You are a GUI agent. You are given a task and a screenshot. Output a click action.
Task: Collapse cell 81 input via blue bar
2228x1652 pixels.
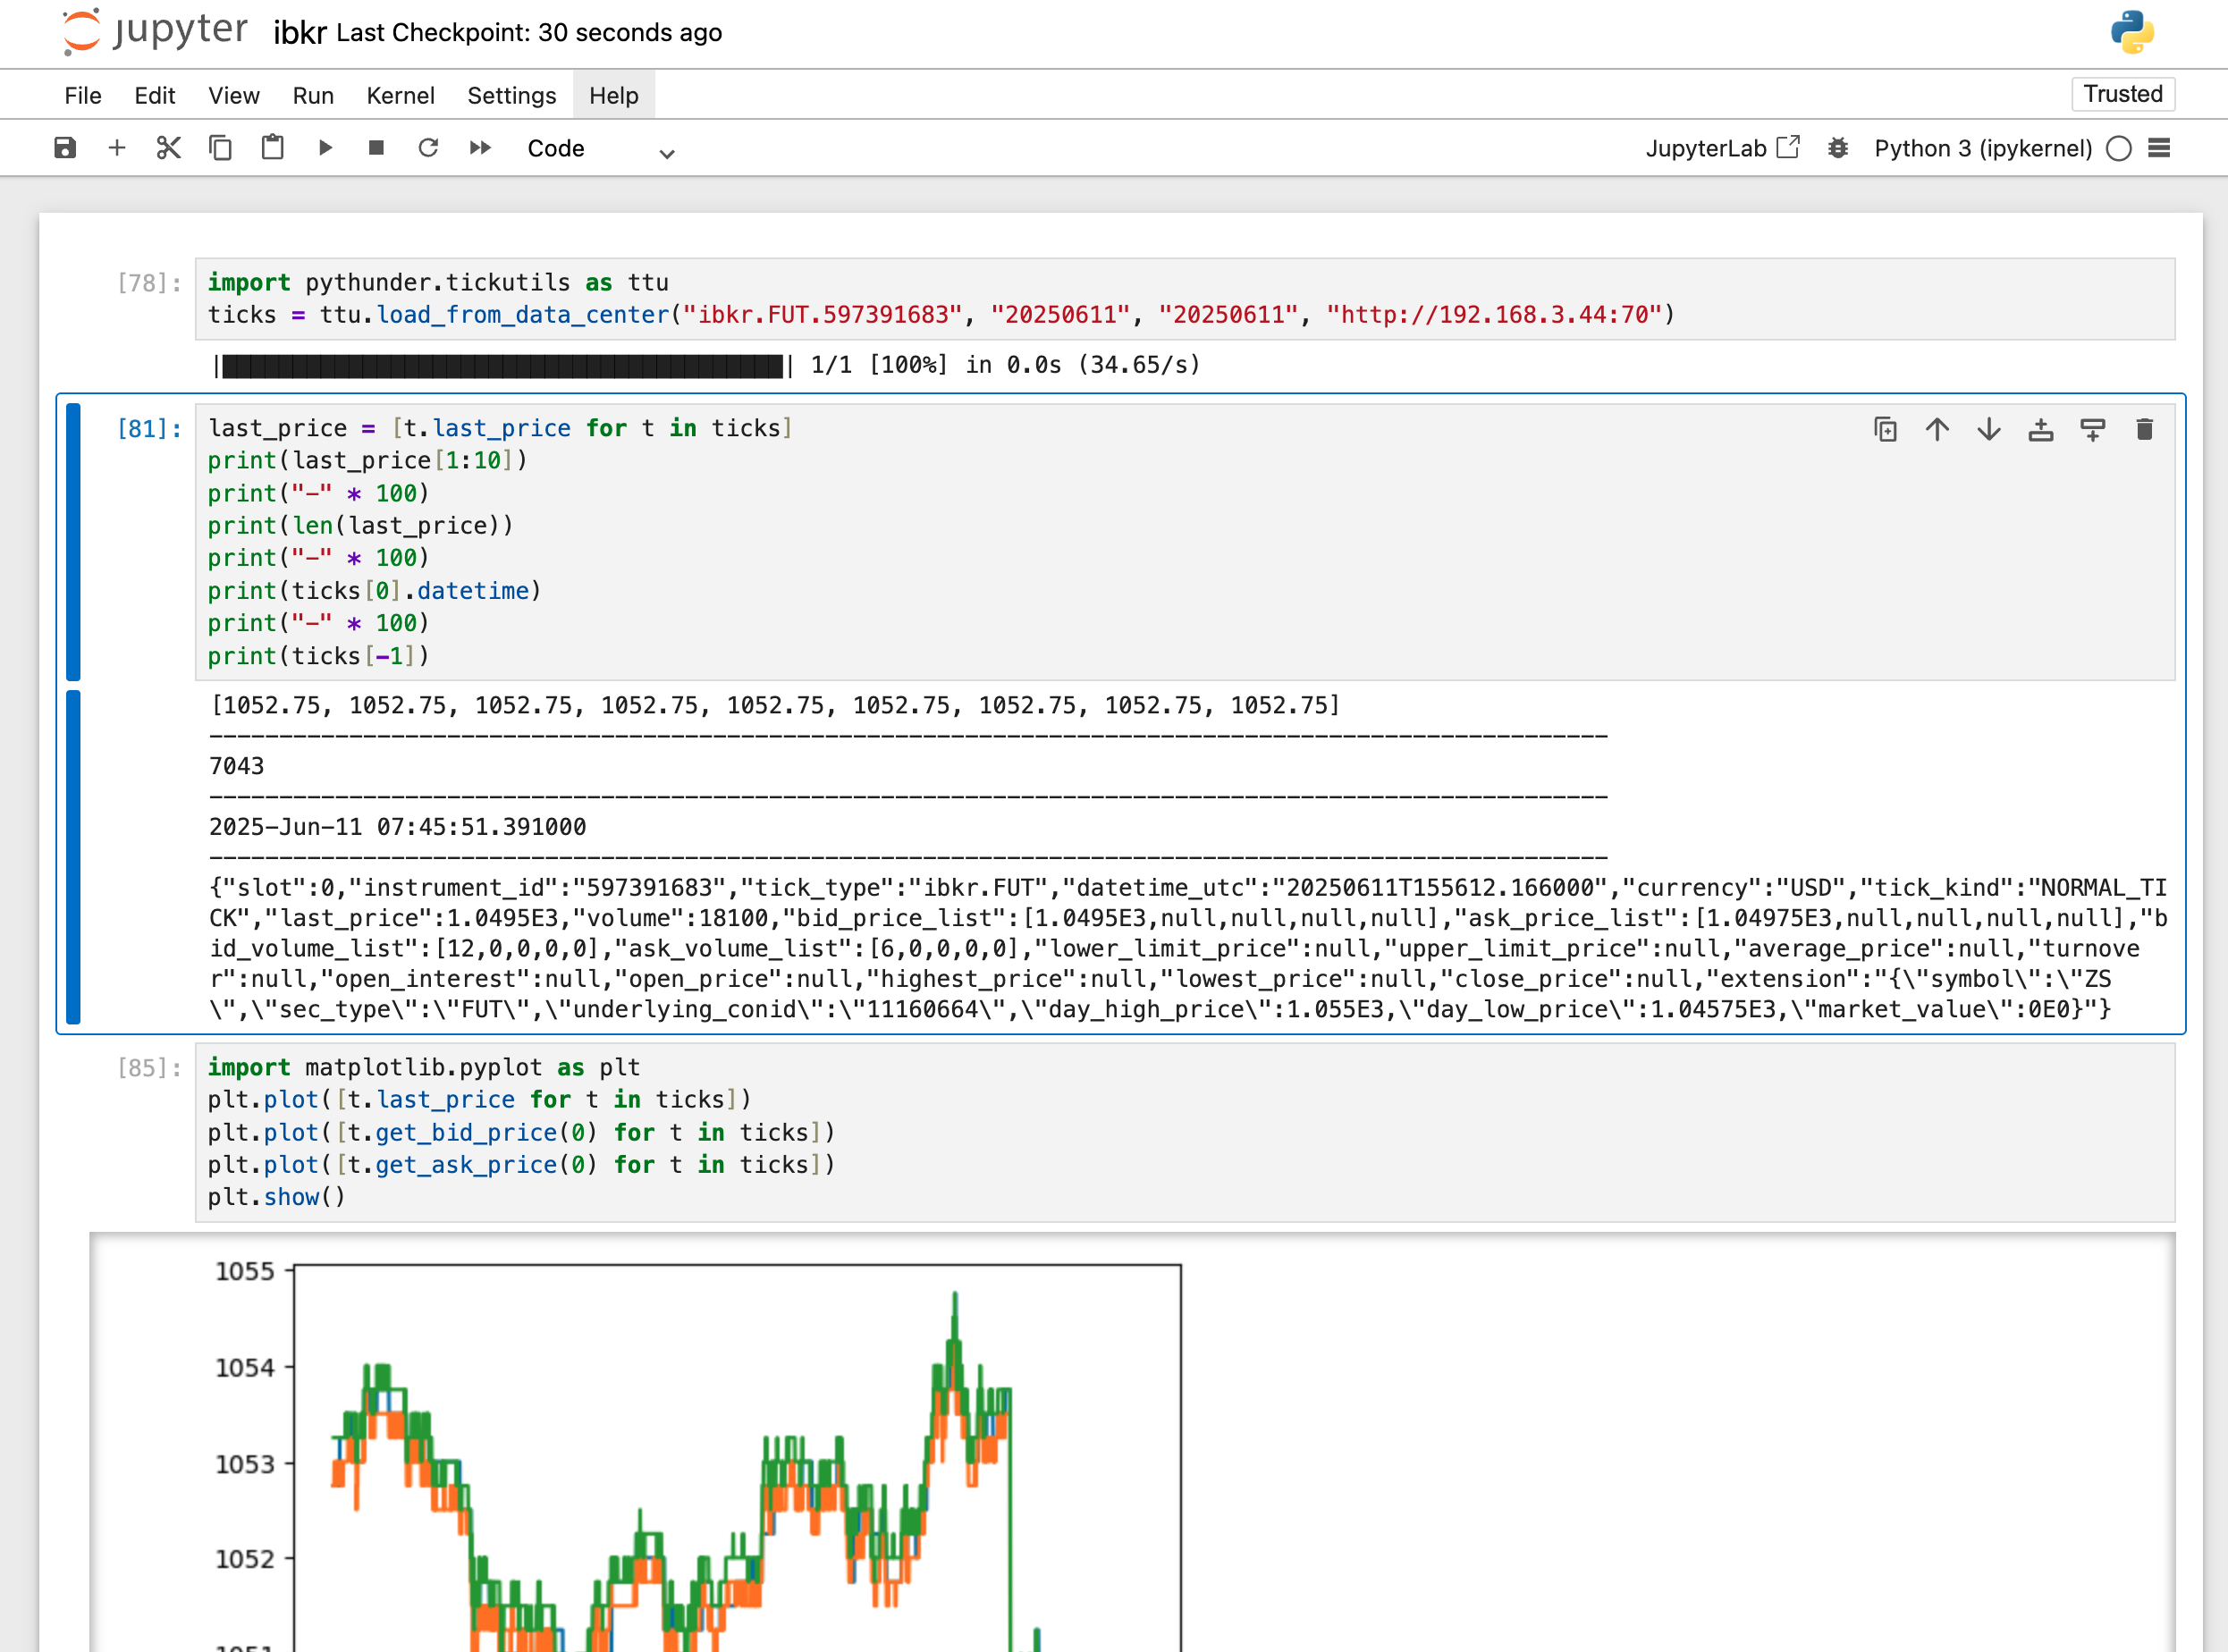73,541
